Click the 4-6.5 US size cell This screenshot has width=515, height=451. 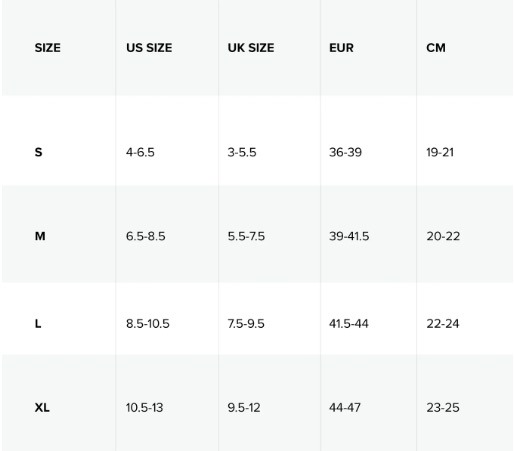coord(140,152)
